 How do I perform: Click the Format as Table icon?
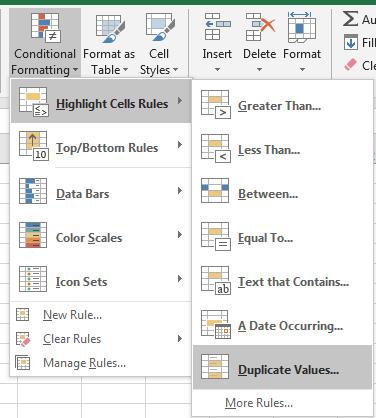pyautogui.click(x=110, y=29)
